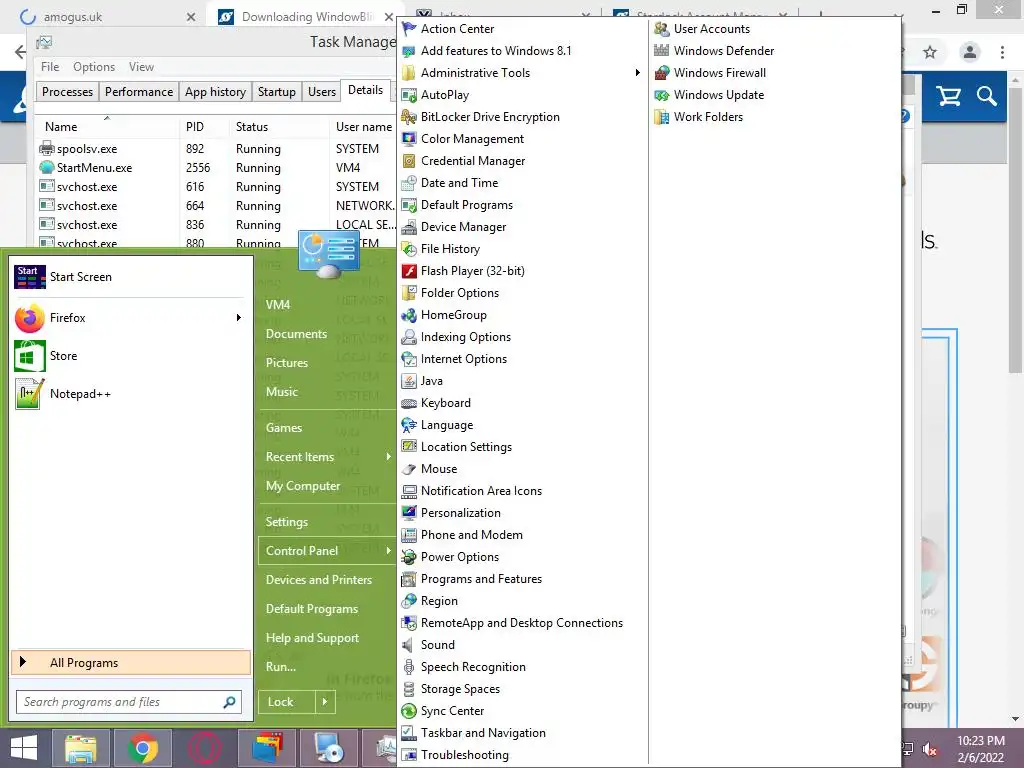Click the Device Manager icon
The width and height of the screenshot is (1024, 768).
coord(409,227)
